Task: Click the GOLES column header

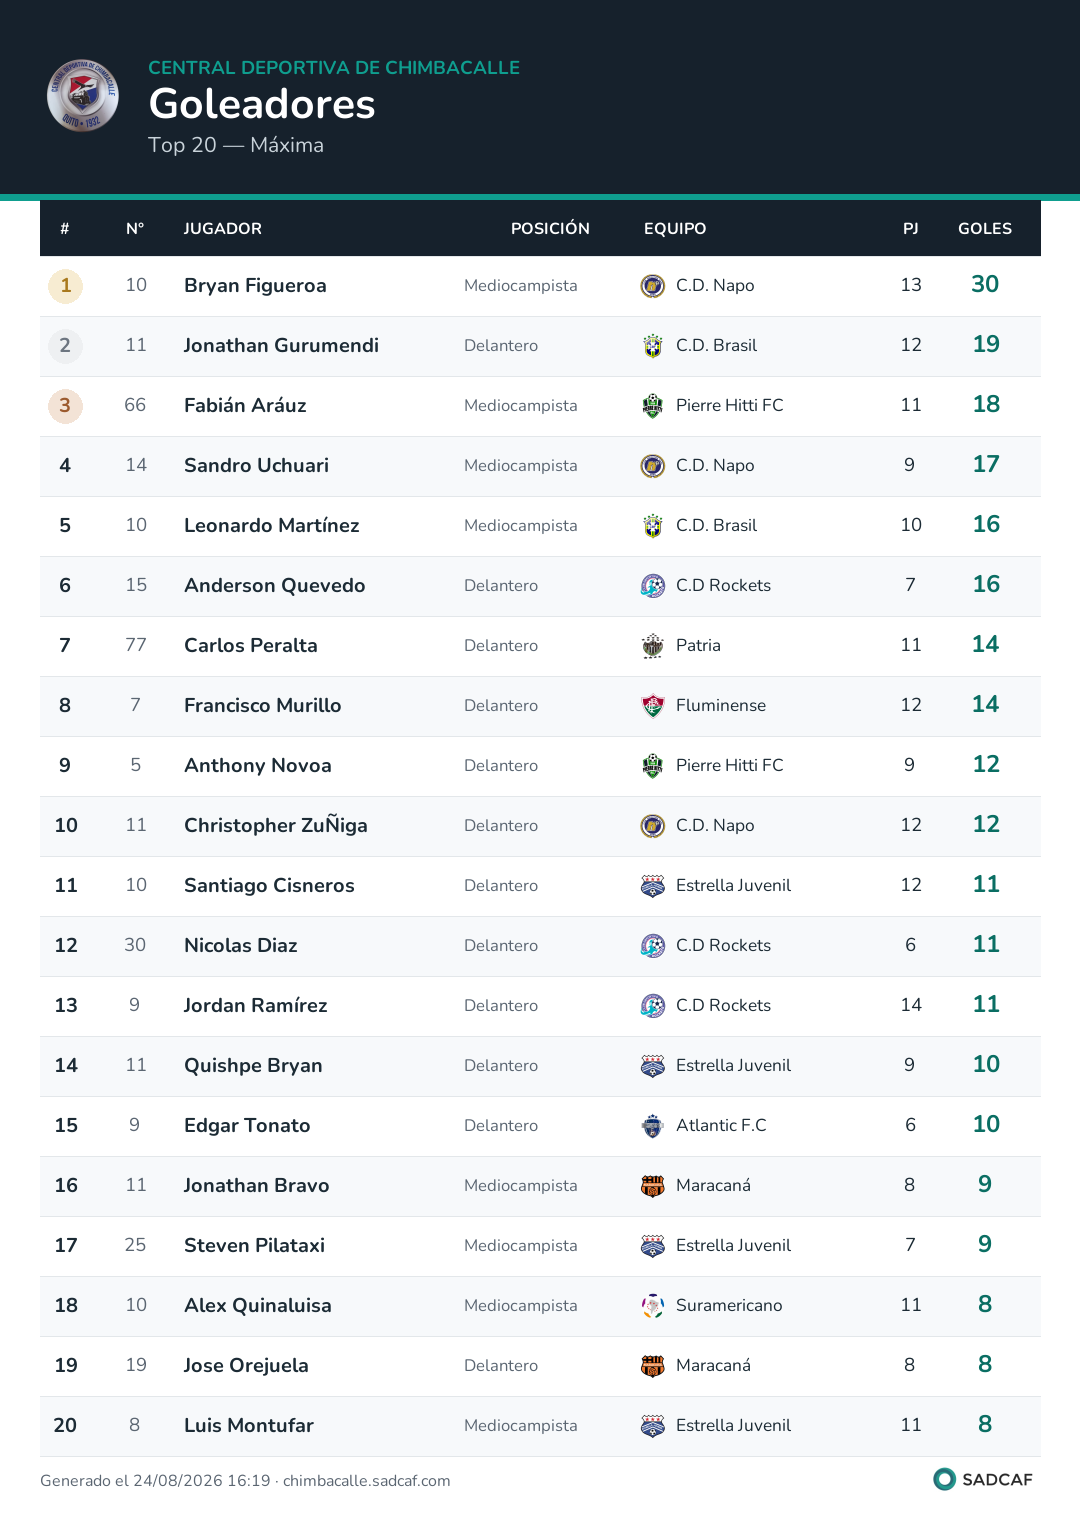Action: pyautogui.click(x=985, y=229)
